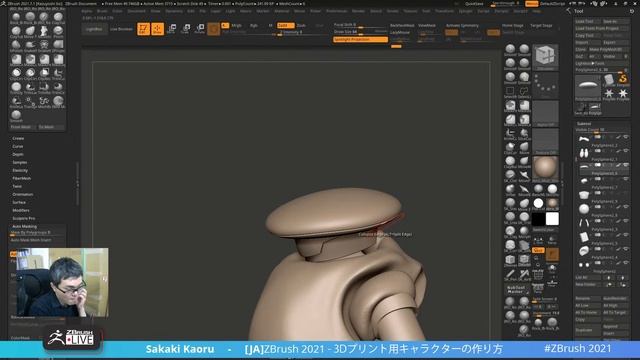
Task: Expand the Curve section
Action: click(x=18, y=147)
